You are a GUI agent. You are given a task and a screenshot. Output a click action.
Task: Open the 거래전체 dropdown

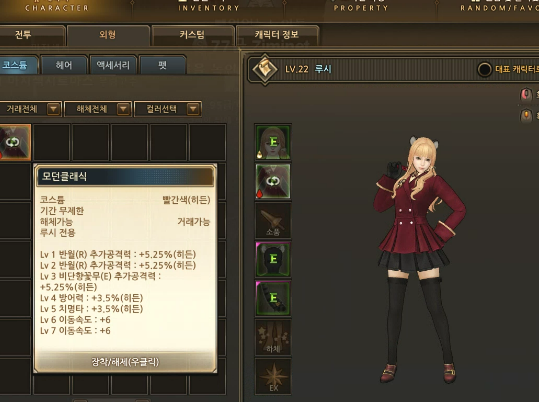(x=30, y=109)
